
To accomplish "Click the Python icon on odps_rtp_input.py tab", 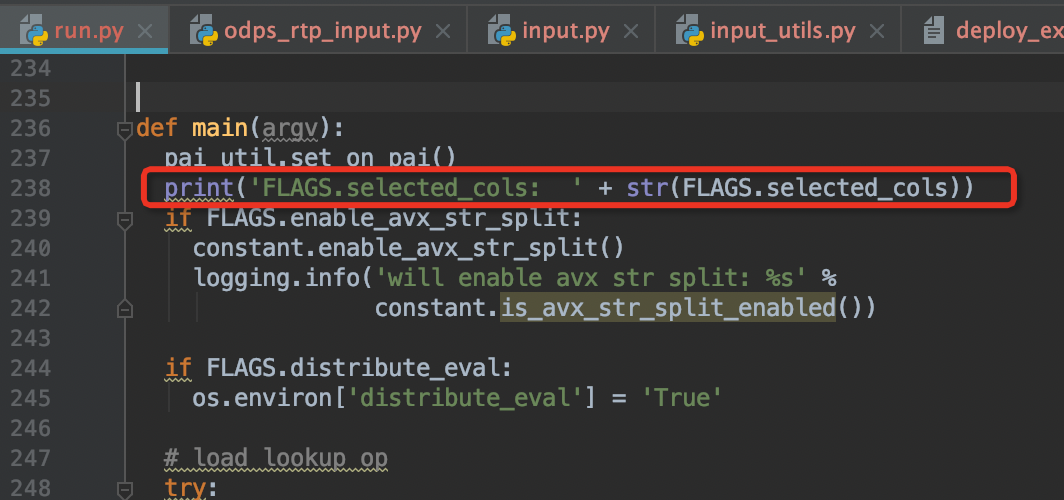I will pyautogui.click(x=204, y=31).
